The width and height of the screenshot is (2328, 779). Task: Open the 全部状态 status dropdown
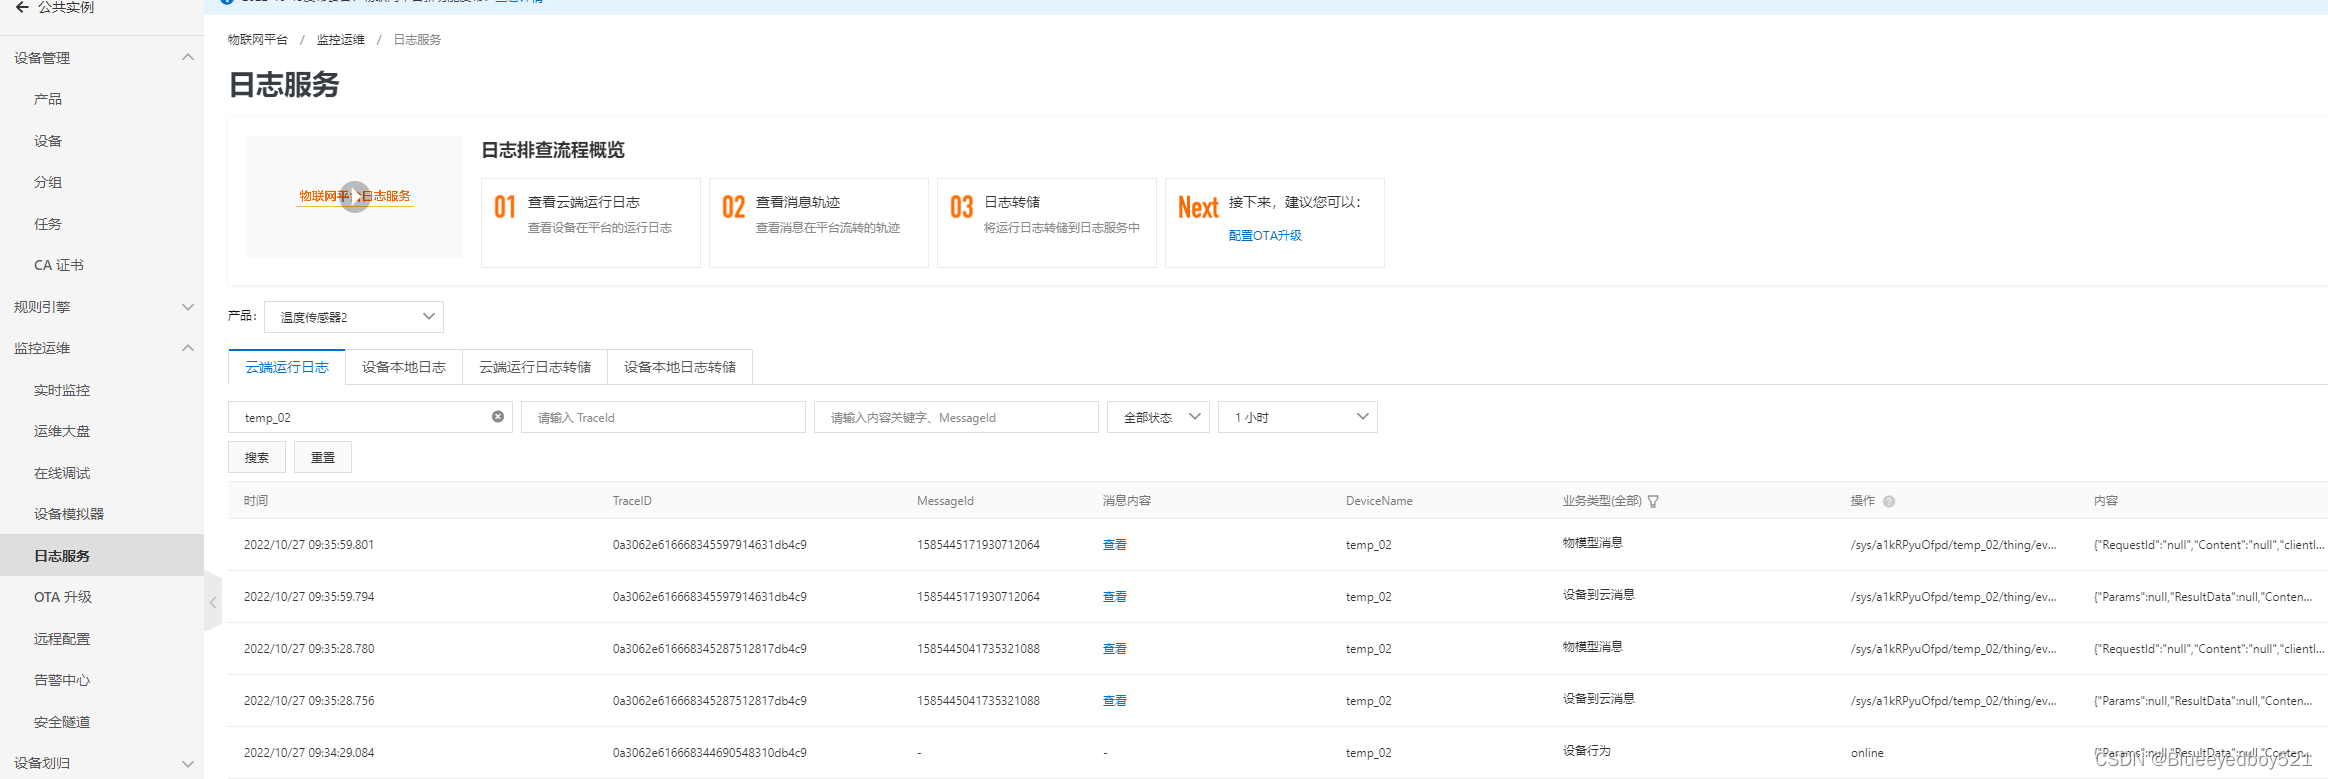pyautogui.click(x=1158, y=417)
